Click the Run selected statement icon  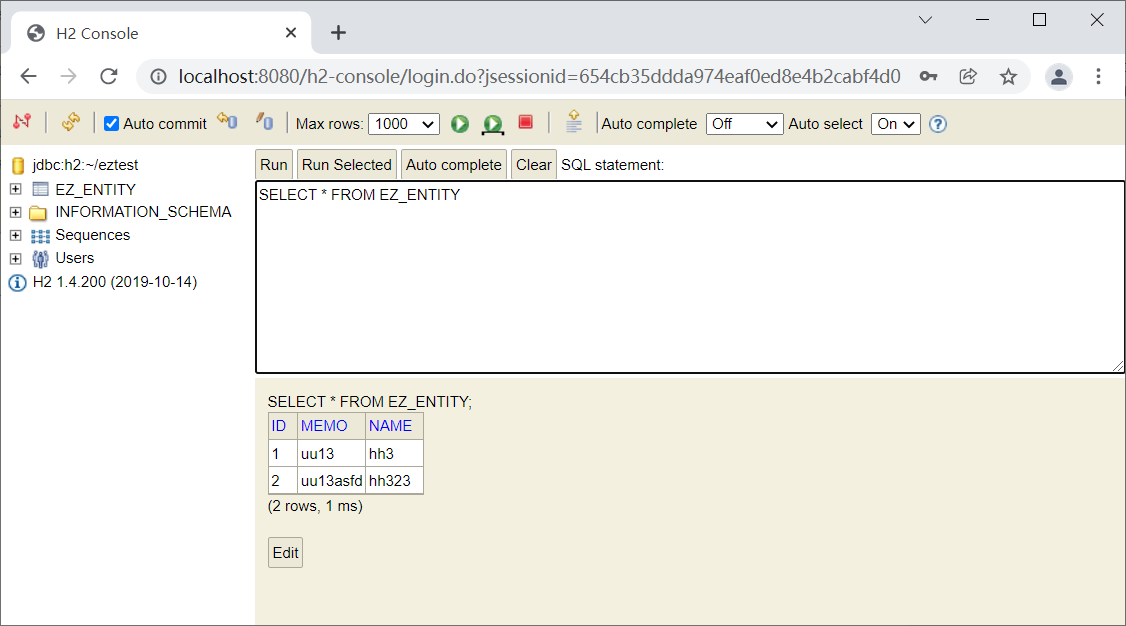click(x=493, y=124)
